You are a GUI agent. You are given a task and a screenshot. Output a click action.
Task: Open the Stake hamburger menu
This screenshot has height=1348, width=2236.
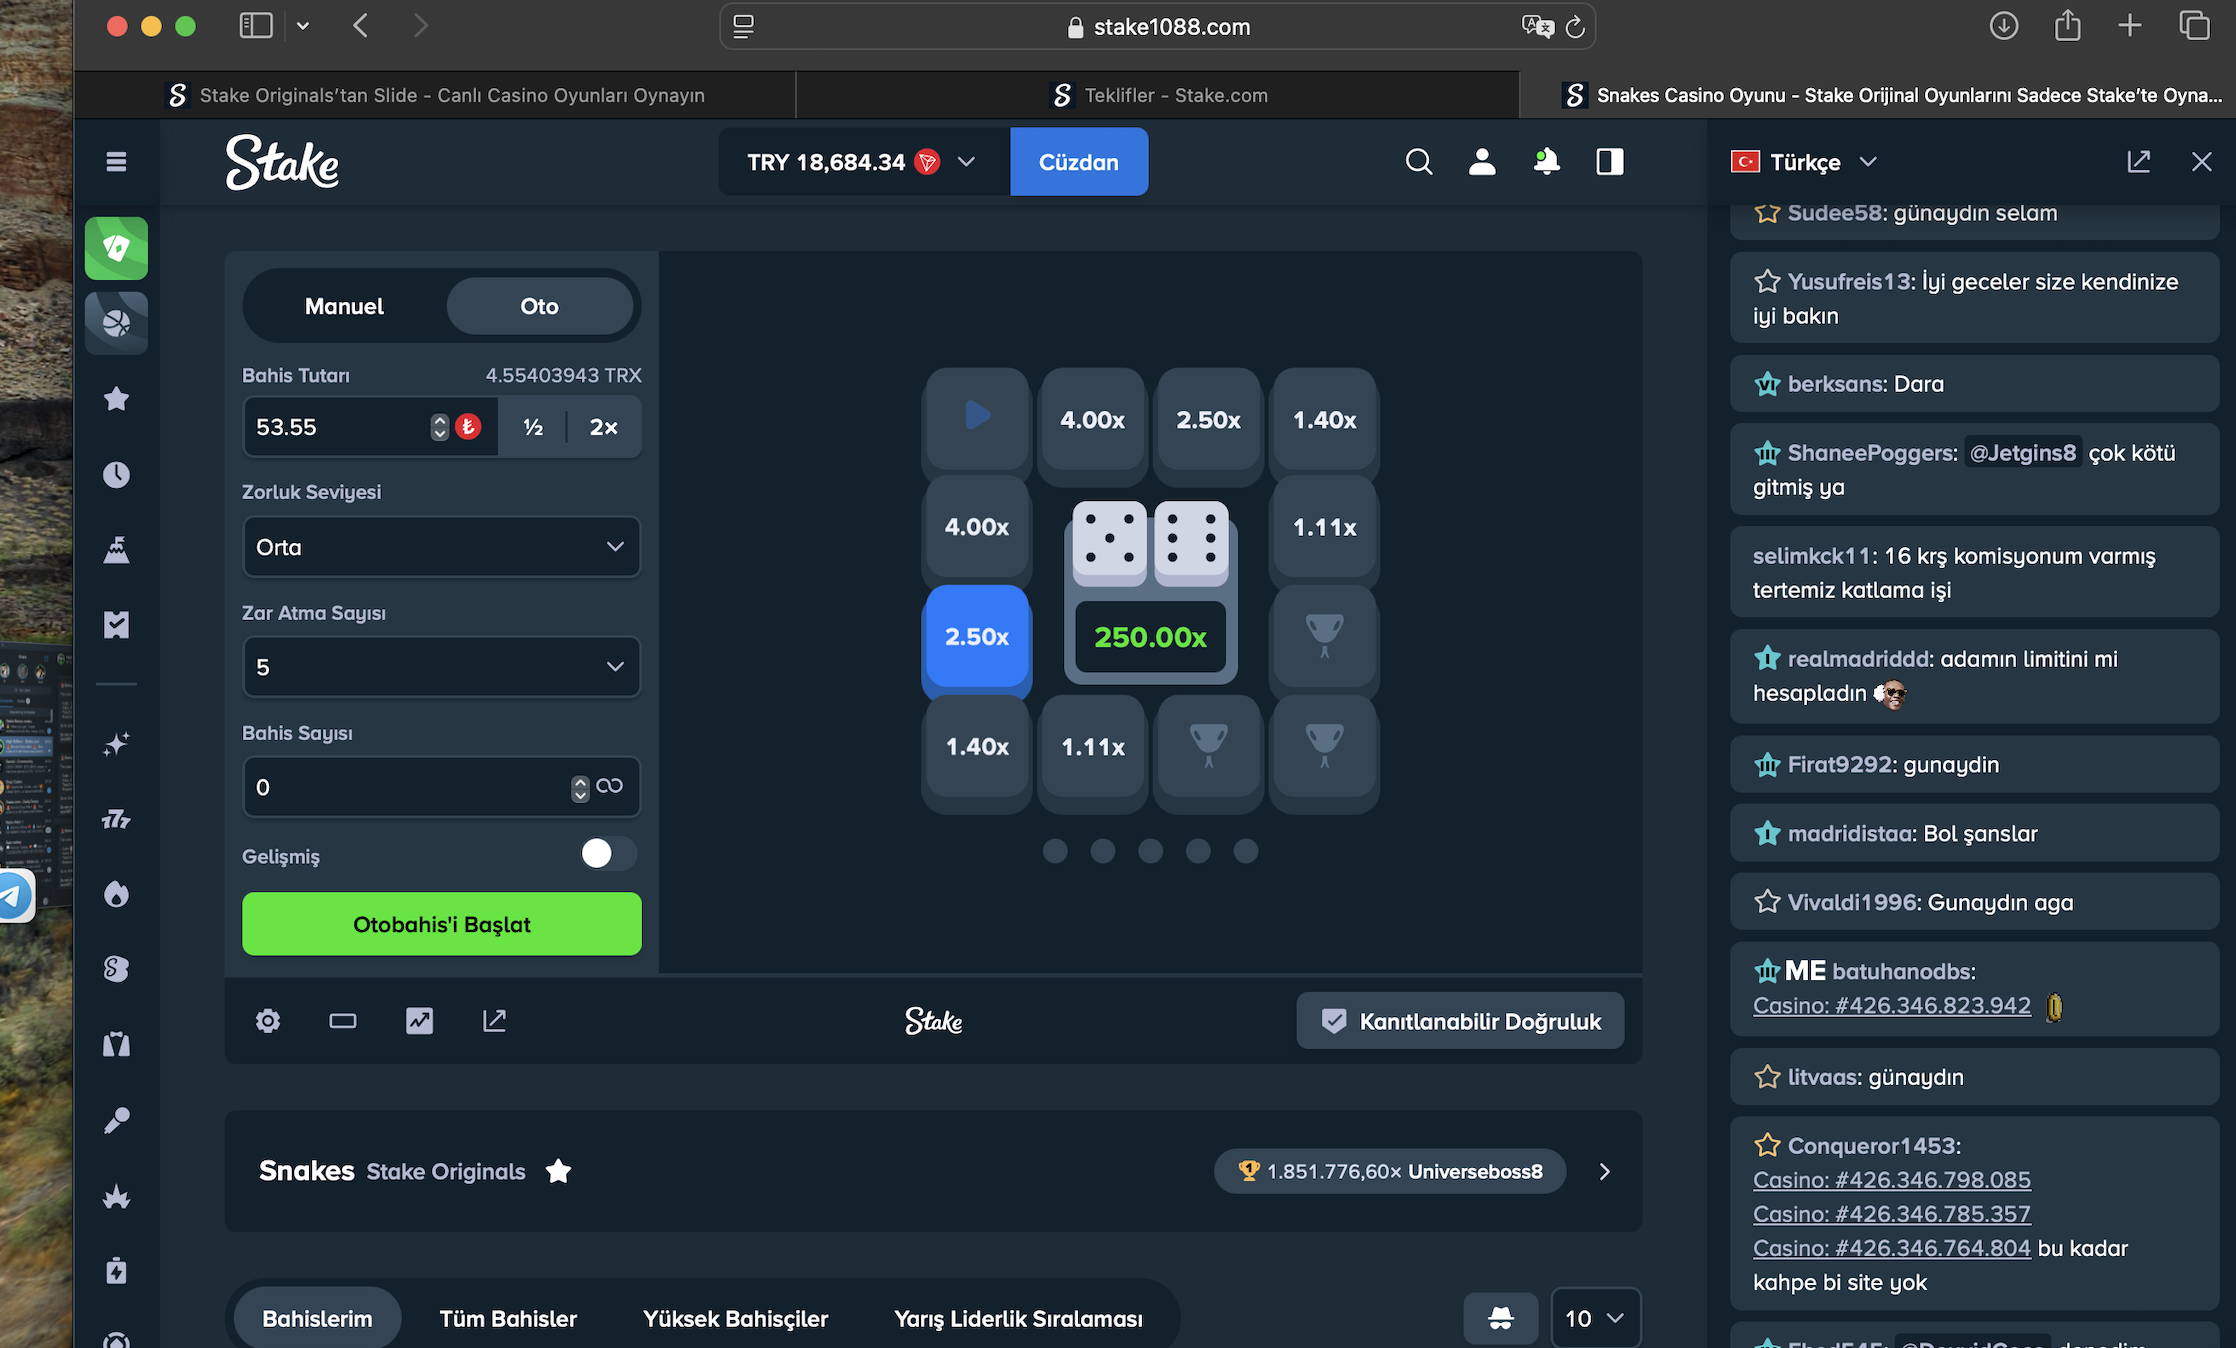pos(116,162)
